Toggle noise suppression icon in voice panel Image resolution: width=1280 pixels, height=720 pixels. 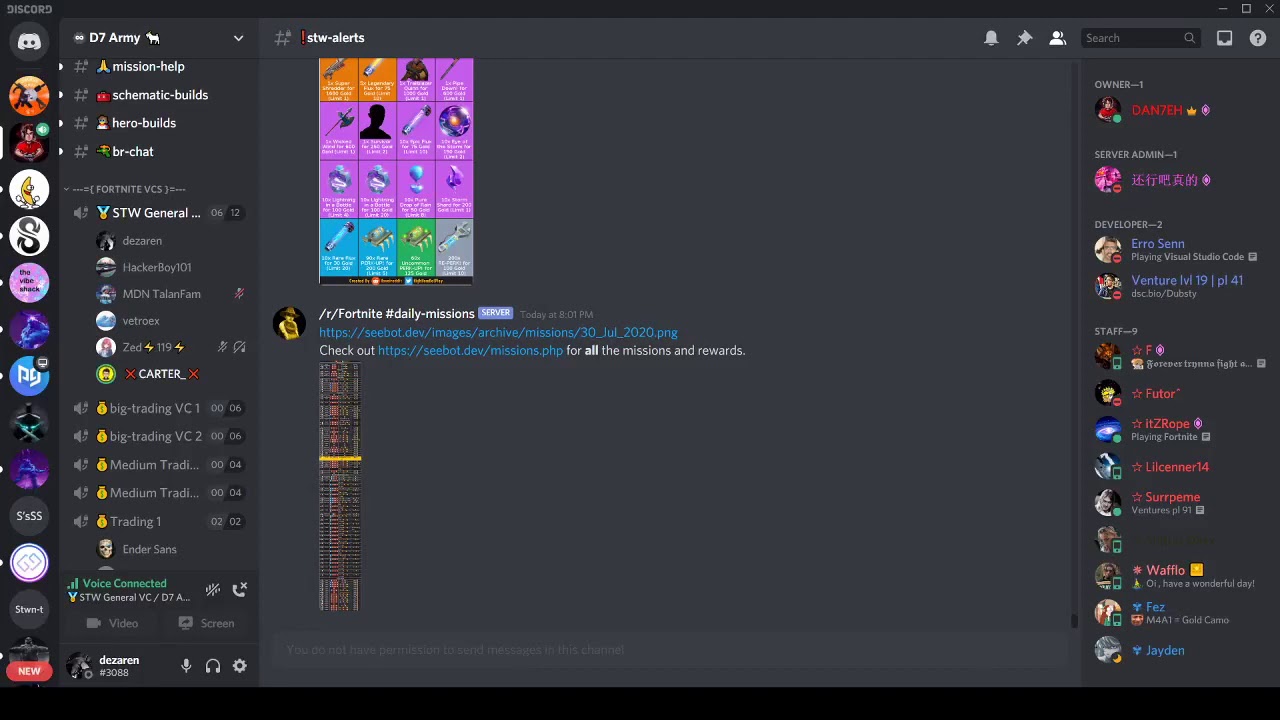coord(212,590)
